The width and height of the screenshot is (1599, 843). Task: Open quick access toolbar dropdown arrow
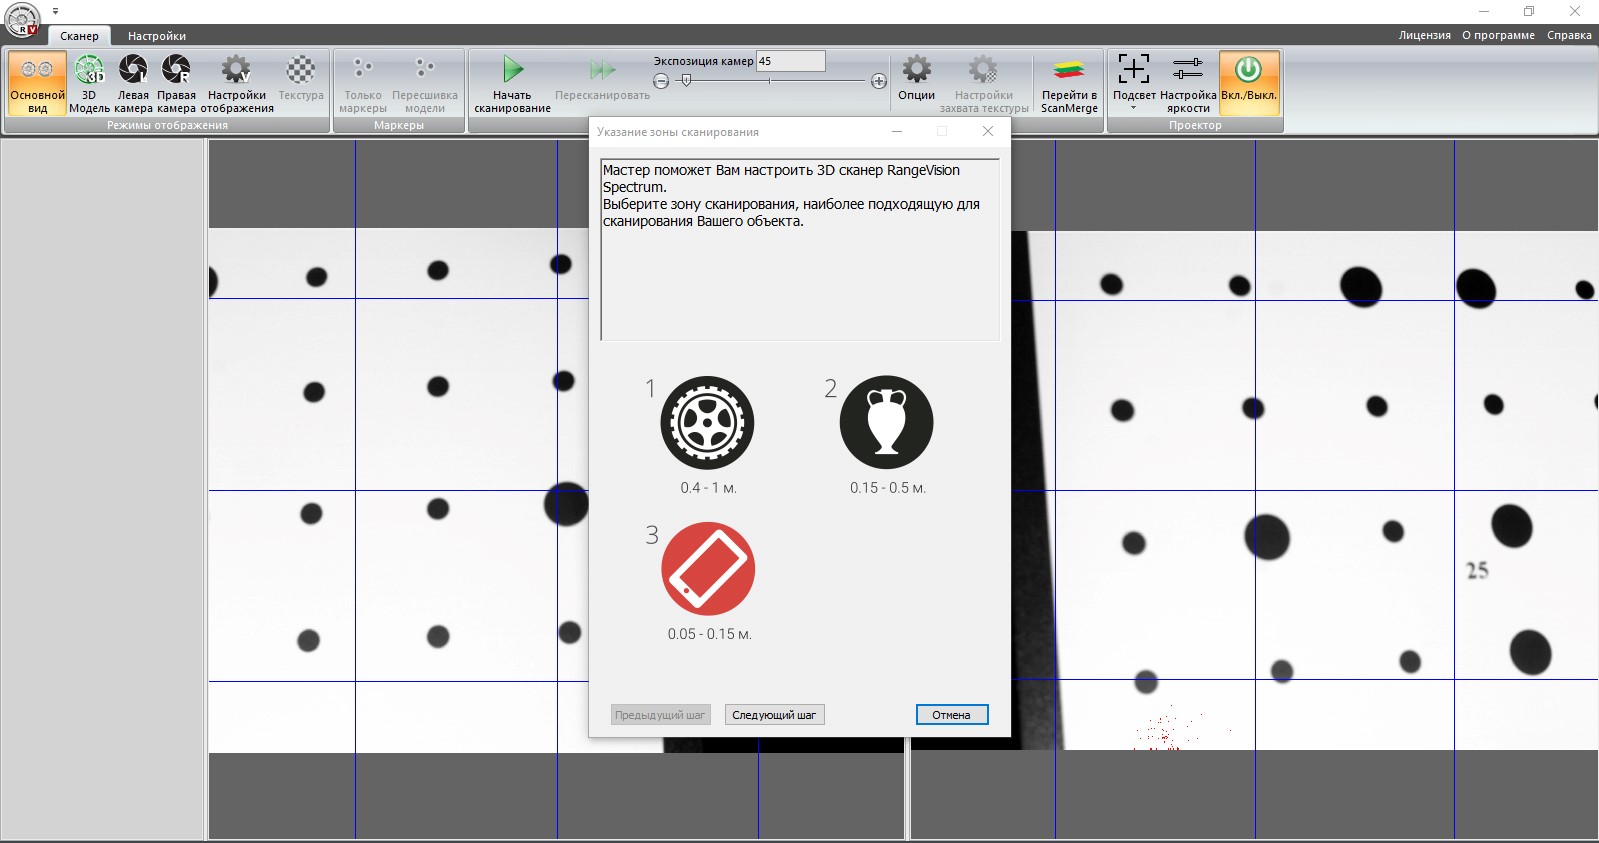tap(56, 11)
